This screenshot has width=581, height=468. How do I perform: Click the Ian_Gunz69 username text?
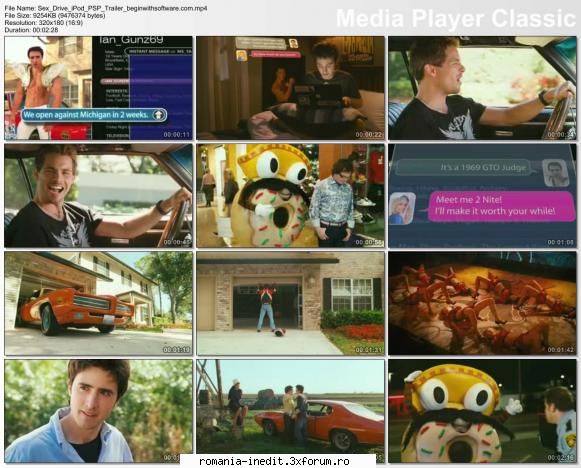tap(131, 40)
